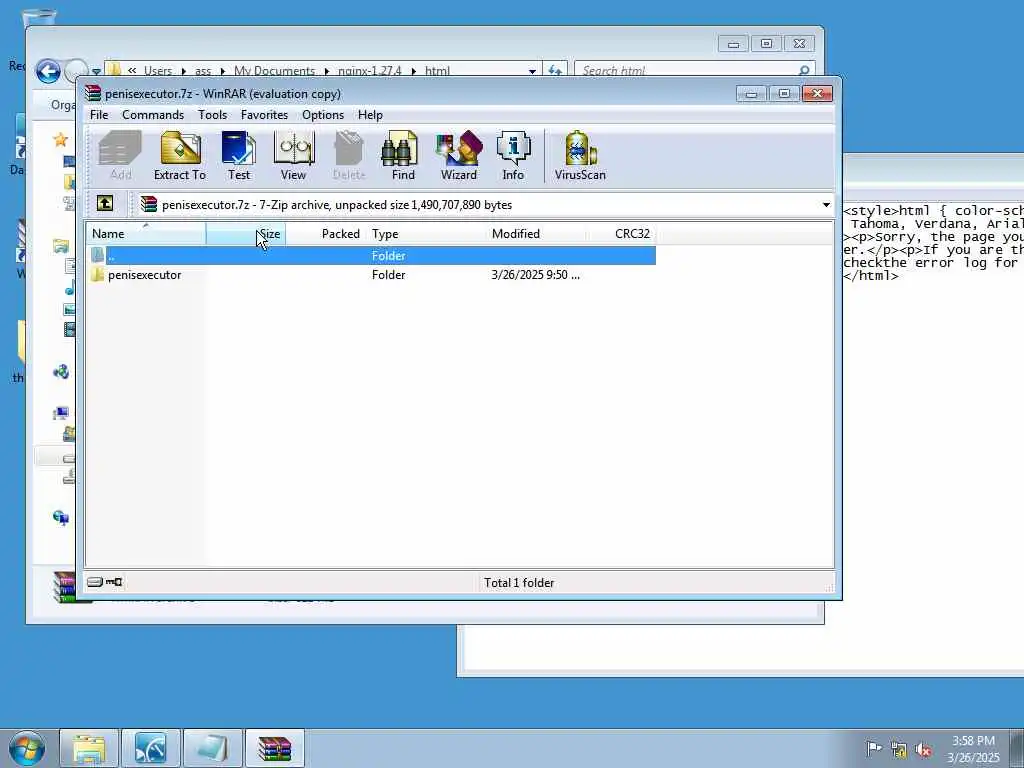Click Explorer refresh button
The width and height of the screenshot is (1024, 768).
(555, 71)
